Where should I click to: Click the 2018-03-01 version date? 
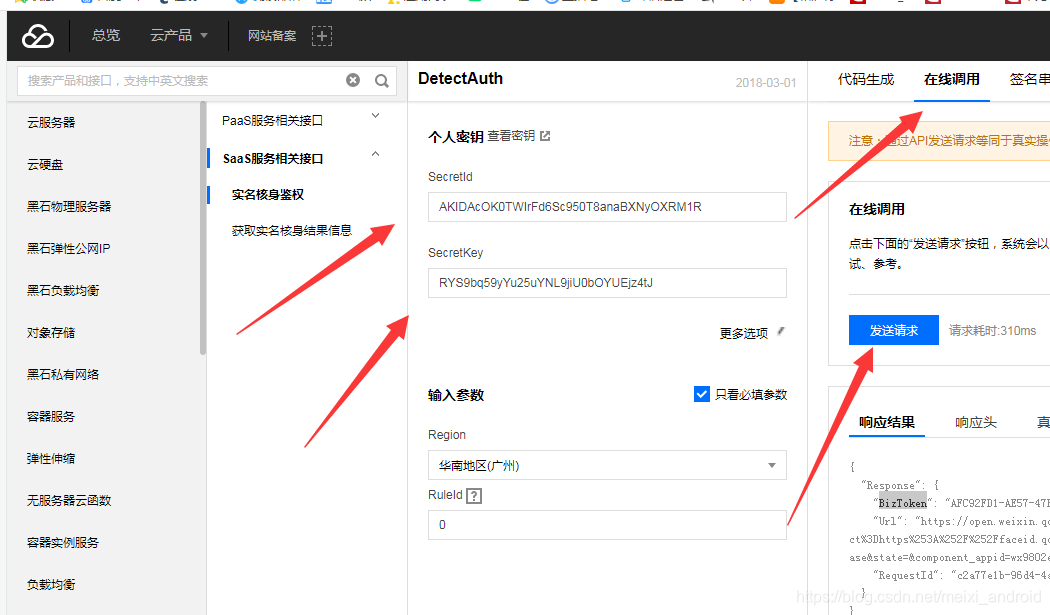766,82
